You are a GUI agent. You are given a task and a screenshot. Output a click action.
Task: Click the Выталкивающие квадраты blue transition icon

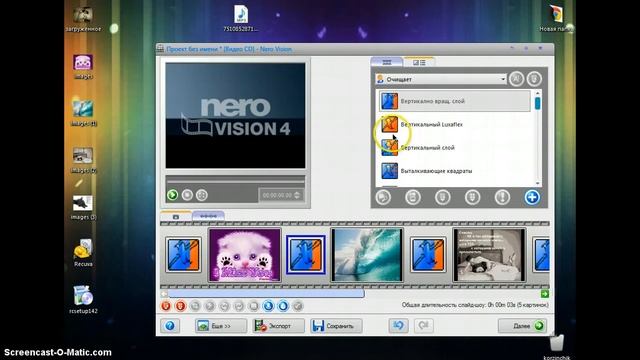[389, 171]
